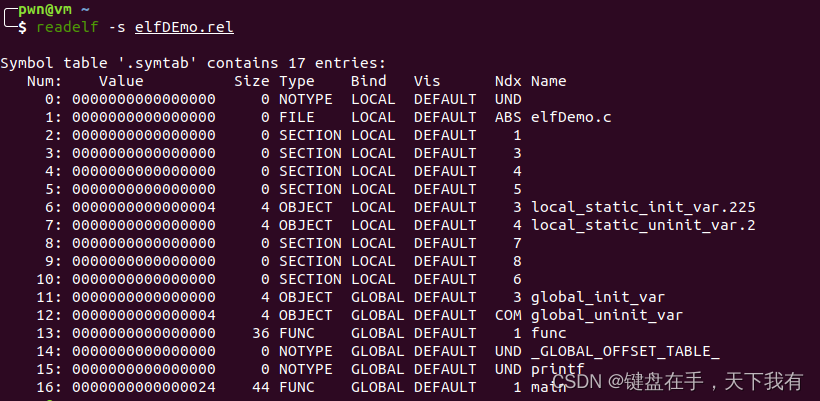Click the 'func' symbol name
Viewport: 820px width, 401px height.
click(549, 333)
